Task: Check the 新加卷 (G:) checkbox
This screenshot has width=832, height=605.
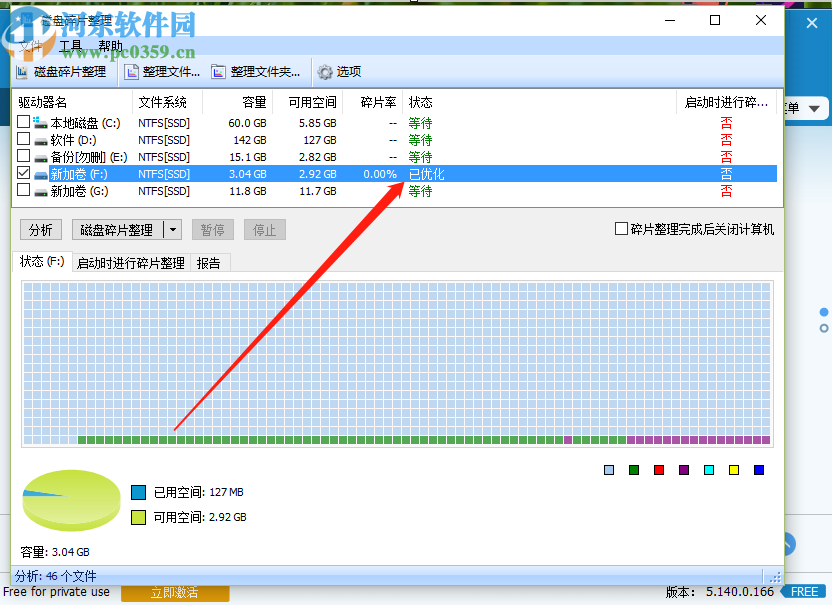Action: (23, 190)
